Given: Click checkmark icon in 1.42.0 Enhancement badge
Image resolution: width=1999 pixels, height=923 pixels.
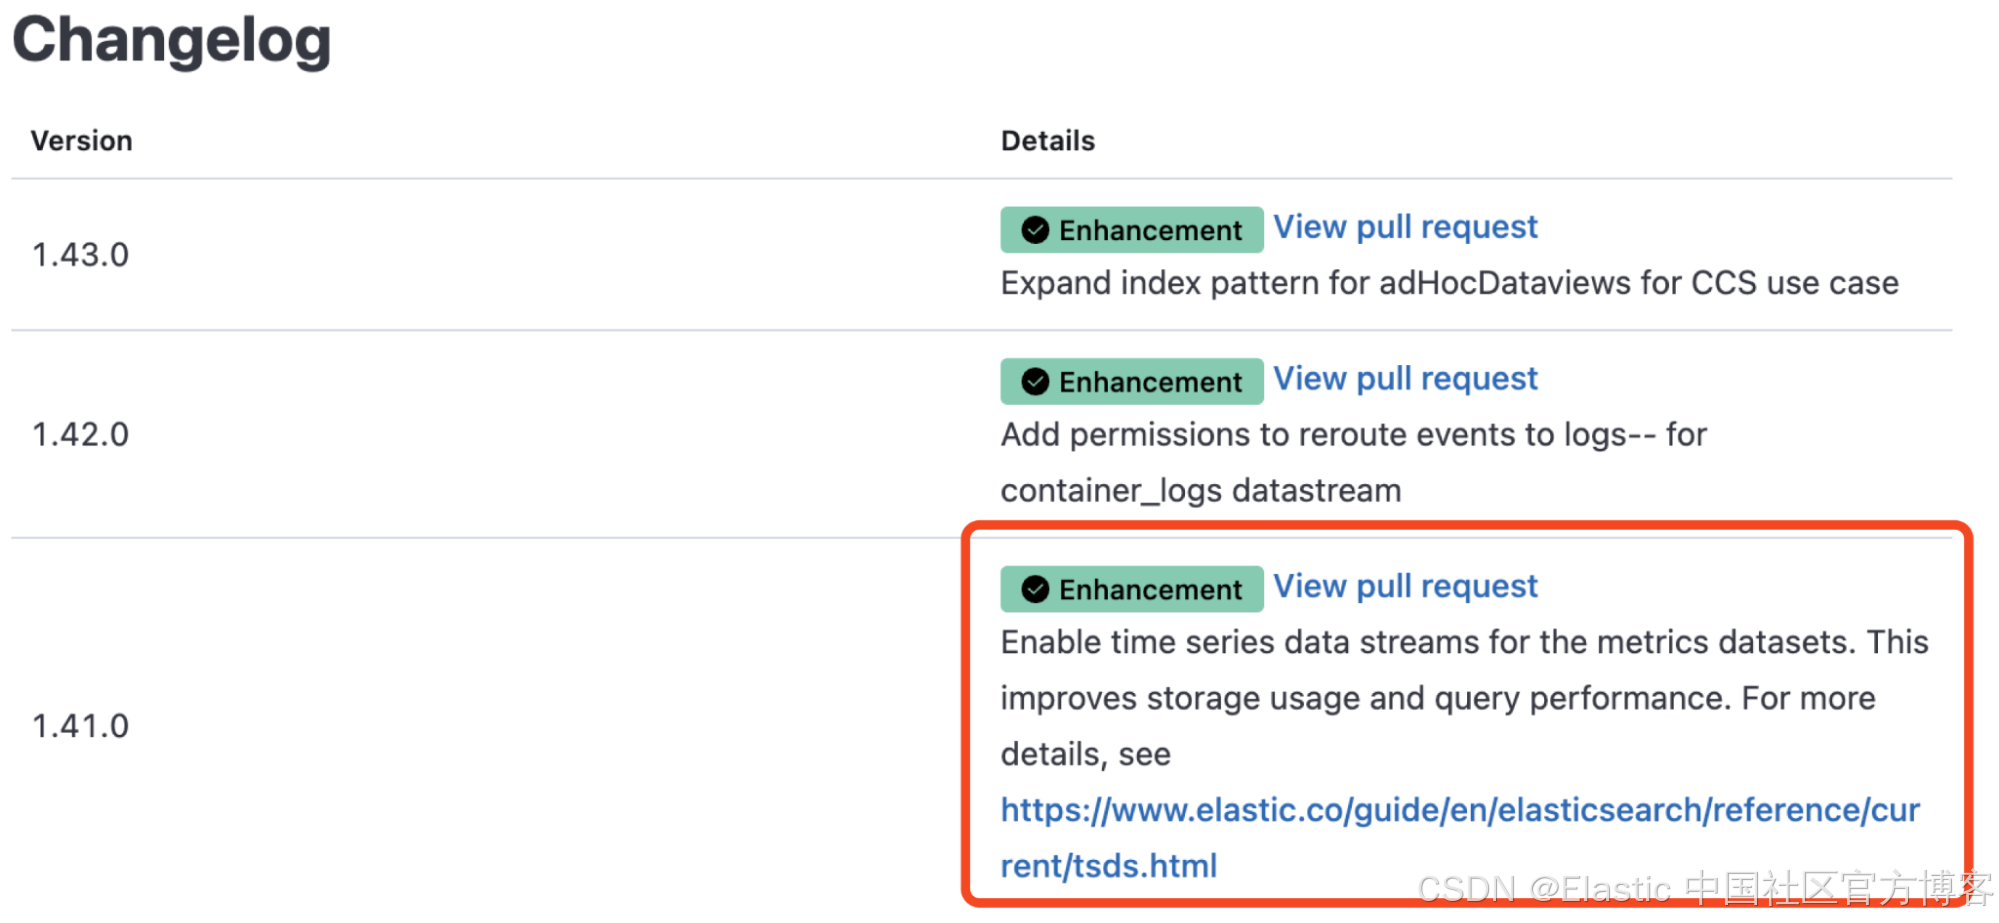Looking at the screenshot, I should (x=1035, y=382).
